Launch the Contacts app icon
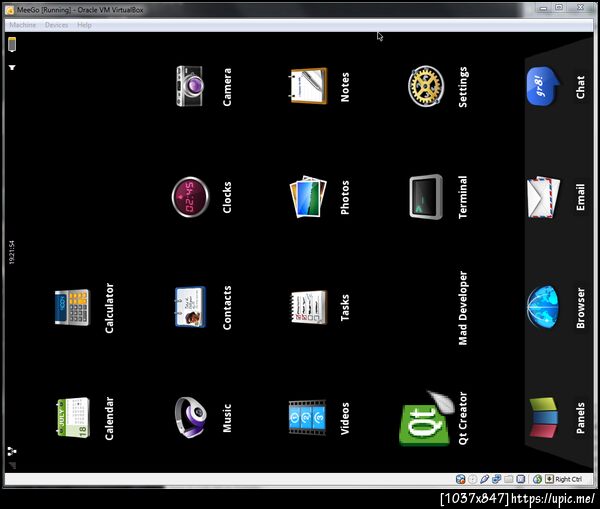The height and width of the screenshot is (509, 600). coord(190,307)
